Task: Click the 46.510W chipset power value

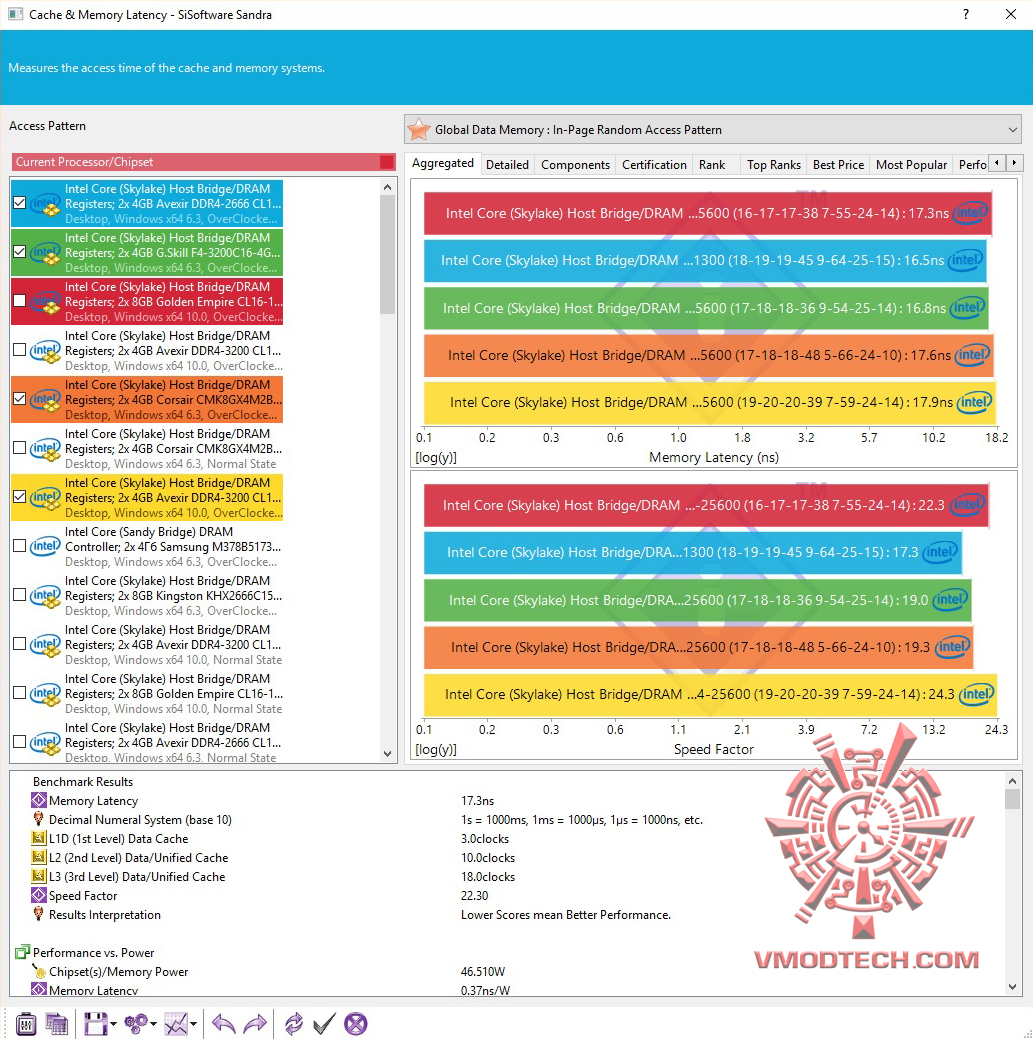Action: [x=482, y=971]
